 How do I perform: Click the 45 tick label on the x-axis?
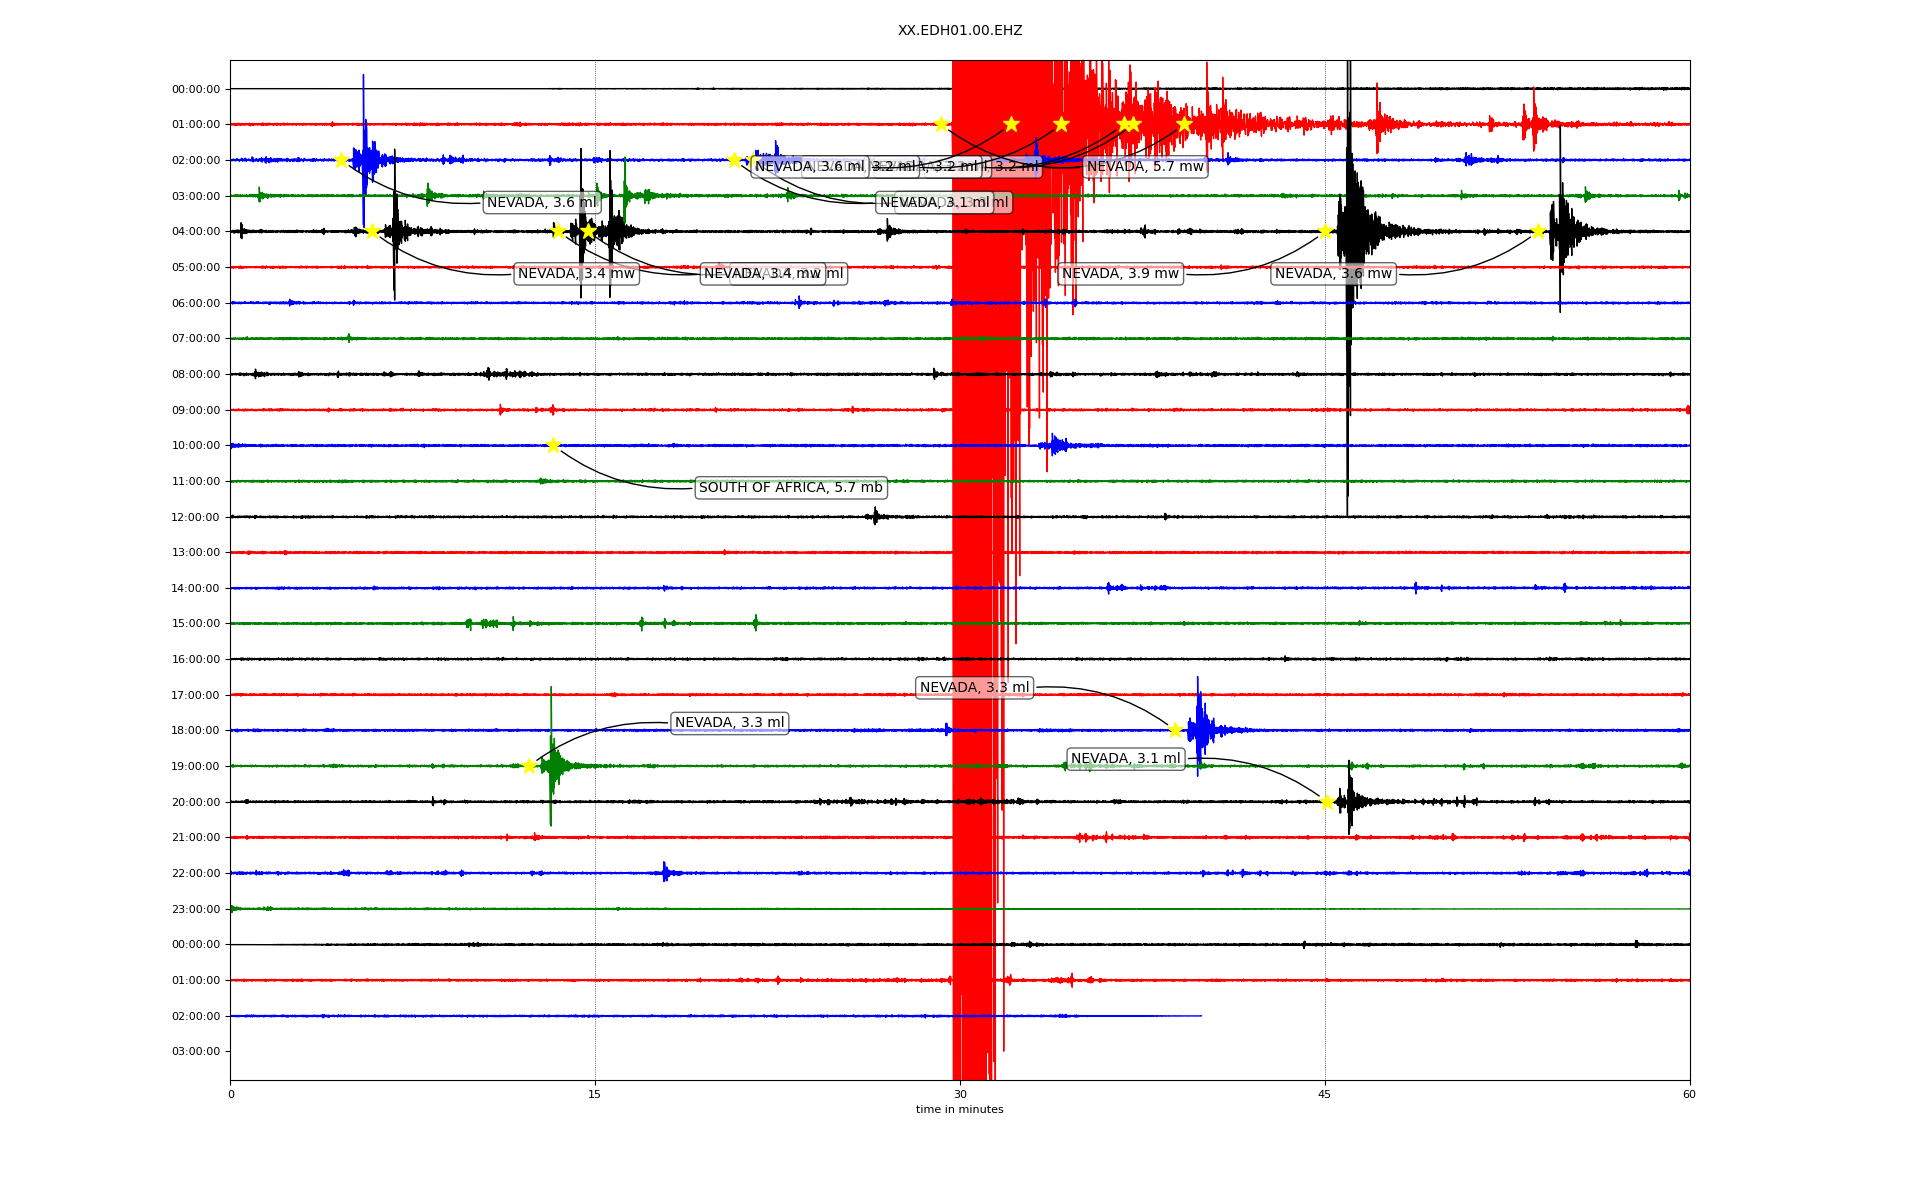coord(1325,1094)
